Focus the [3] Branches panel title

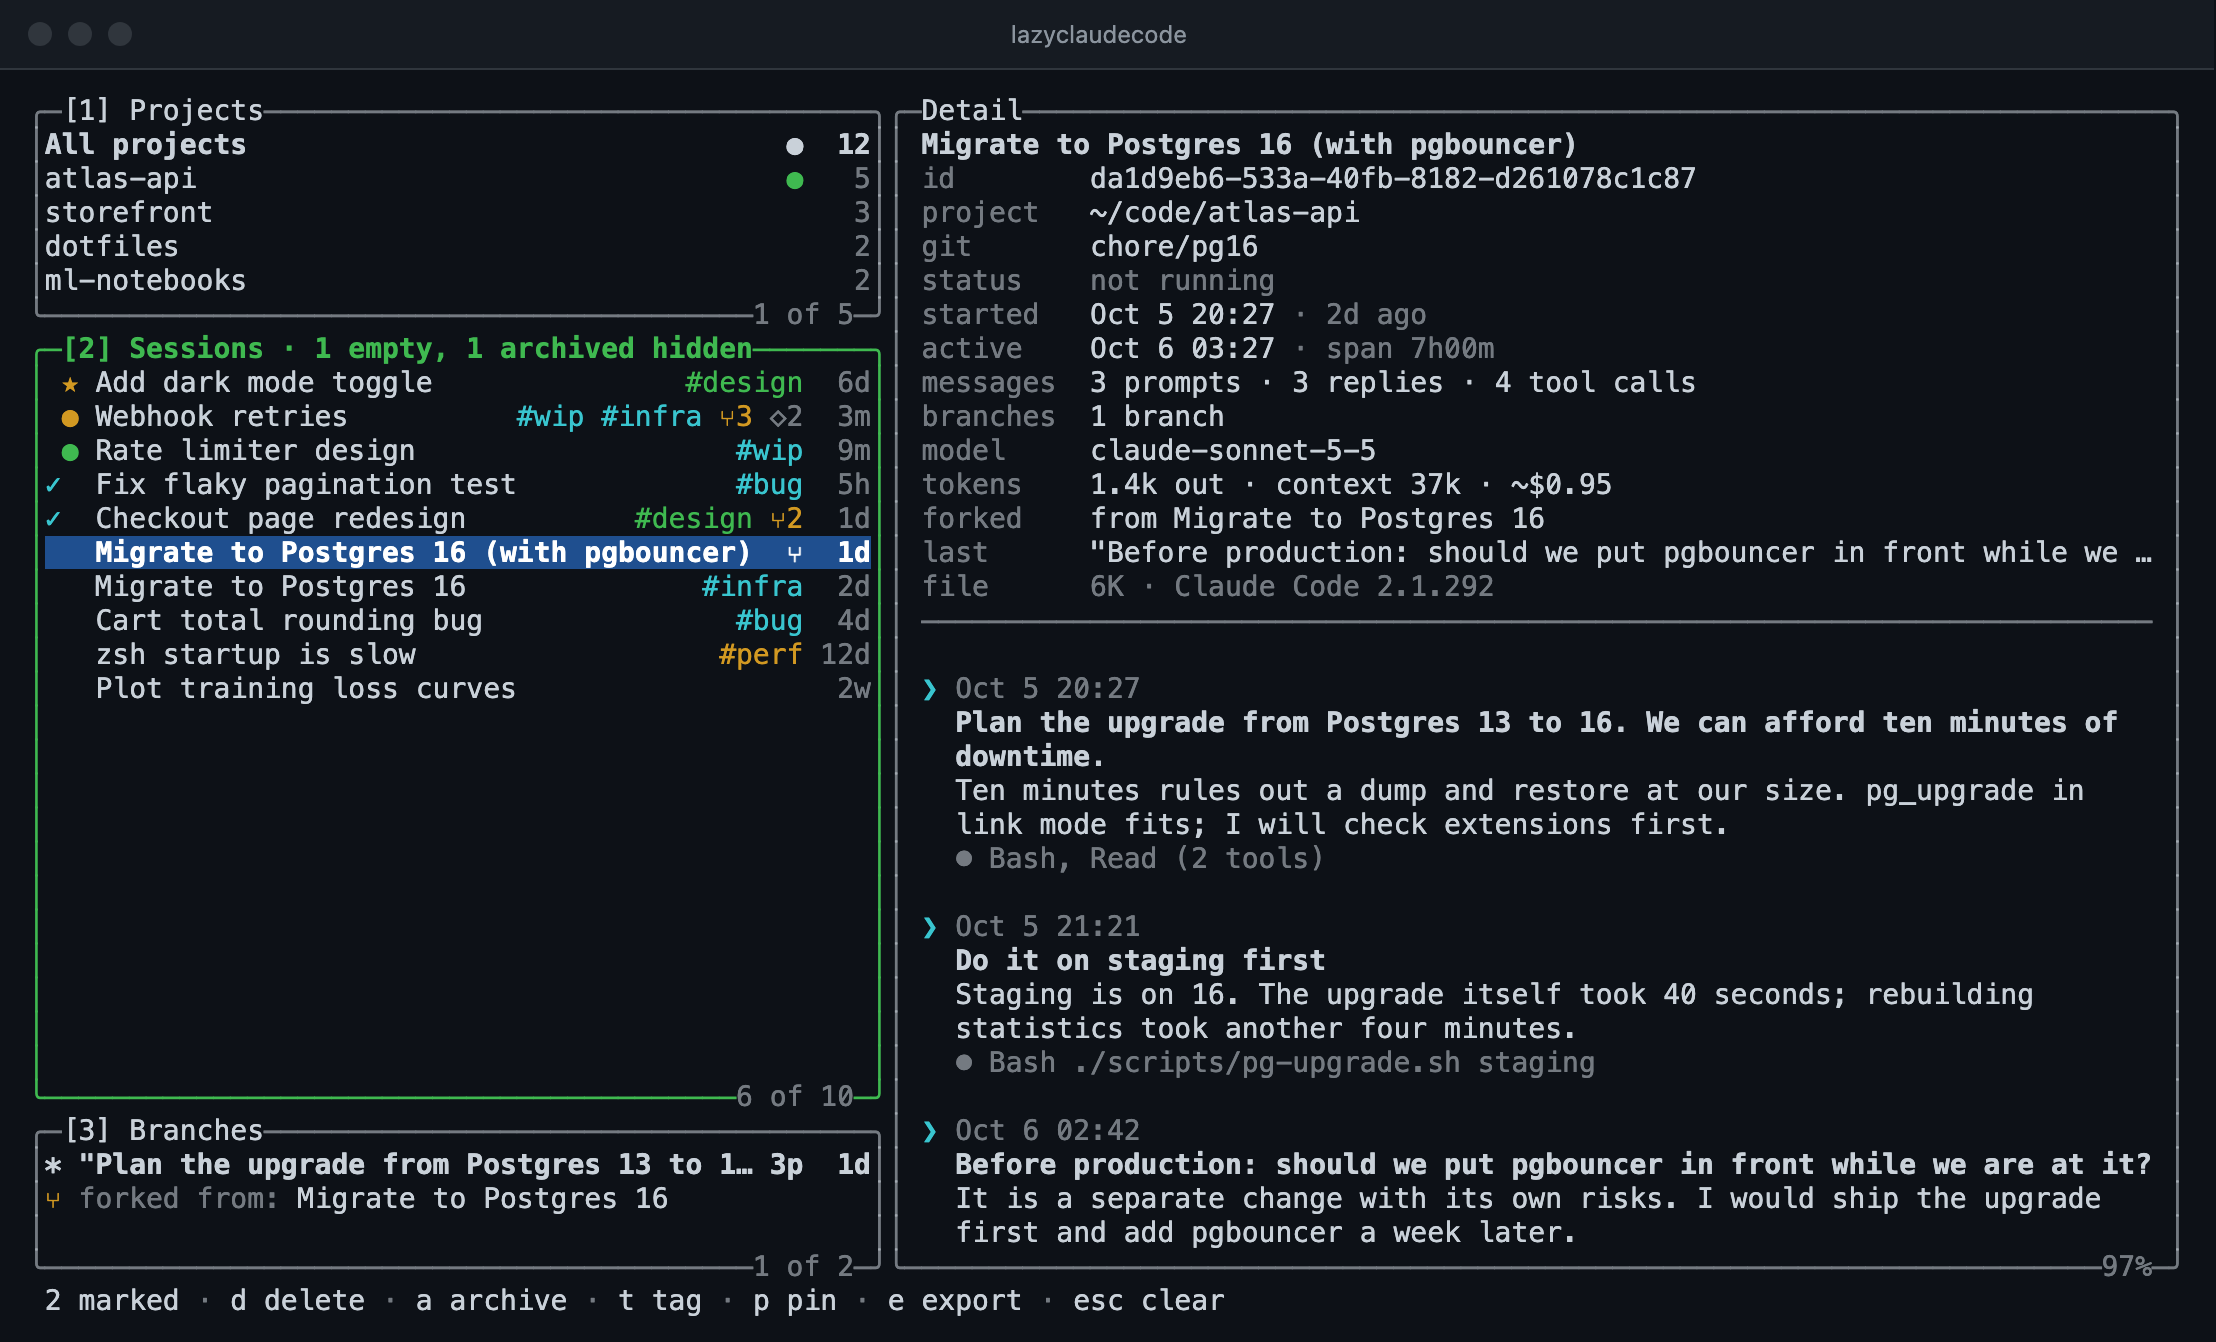[163, 1130]
